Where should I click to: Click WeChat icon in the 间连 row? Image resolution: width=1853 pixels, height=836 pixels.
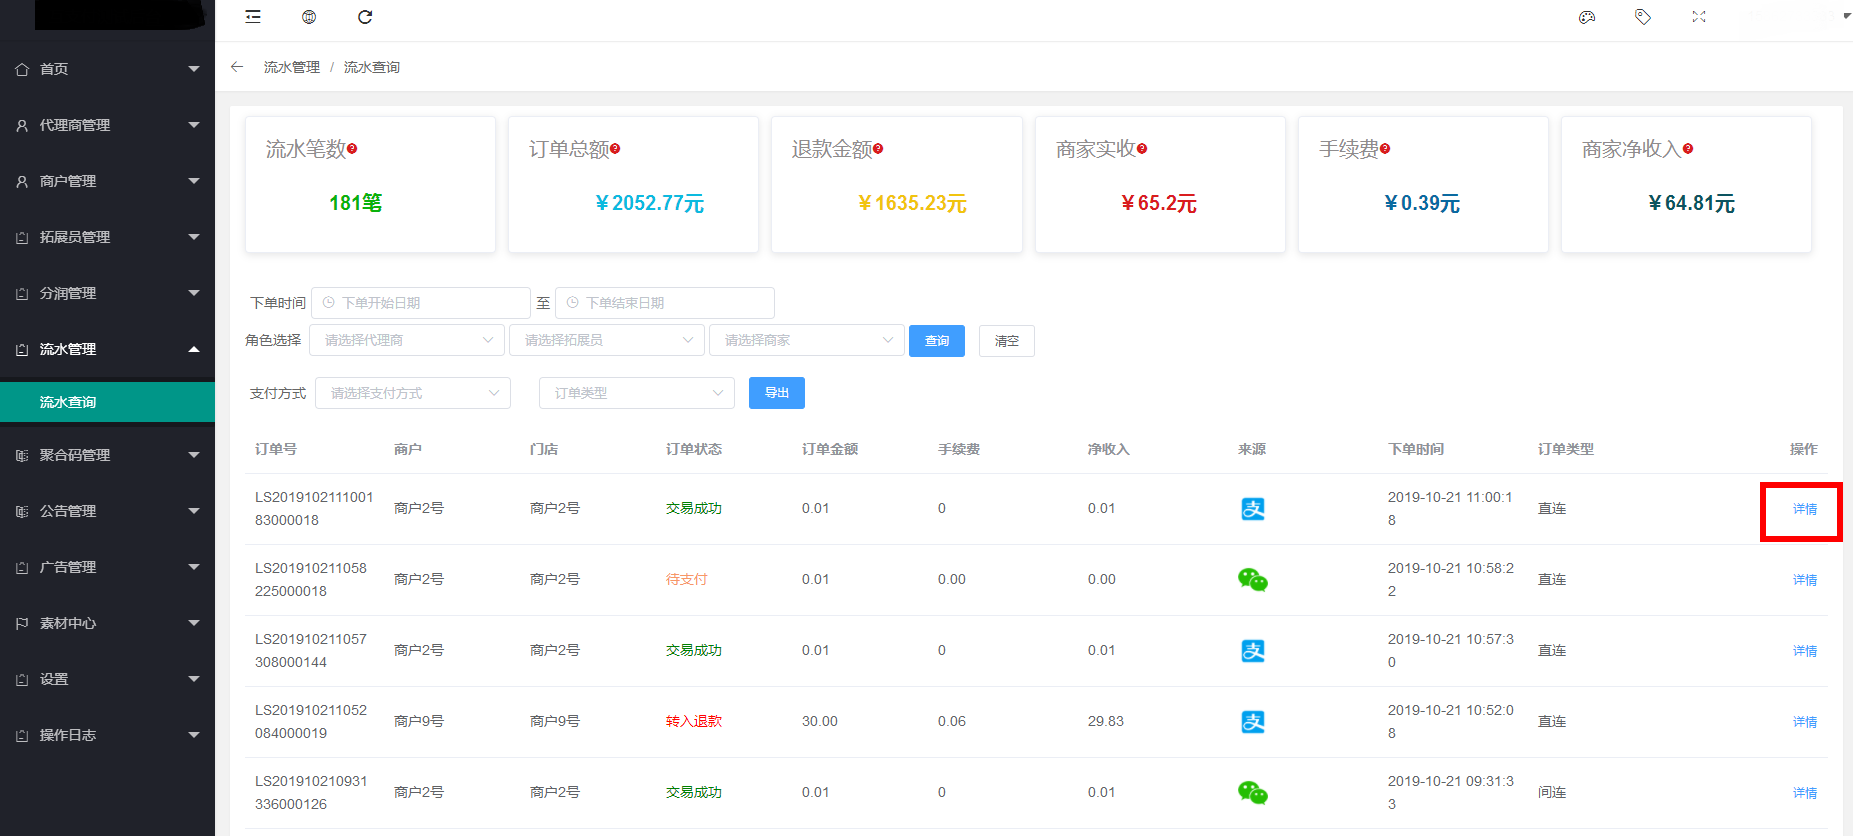1253,793
